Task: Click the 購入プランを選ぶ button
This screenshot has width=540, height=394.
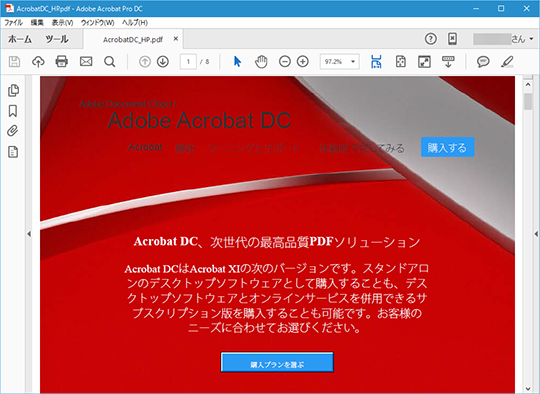Action: click(x=277, y=363)
